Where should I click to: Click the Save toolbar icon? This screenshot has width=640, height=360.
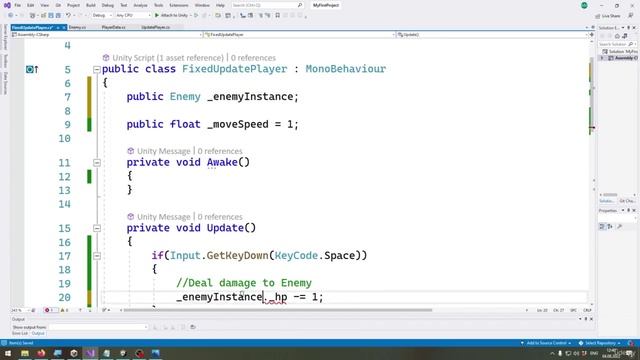coord(51,15)
